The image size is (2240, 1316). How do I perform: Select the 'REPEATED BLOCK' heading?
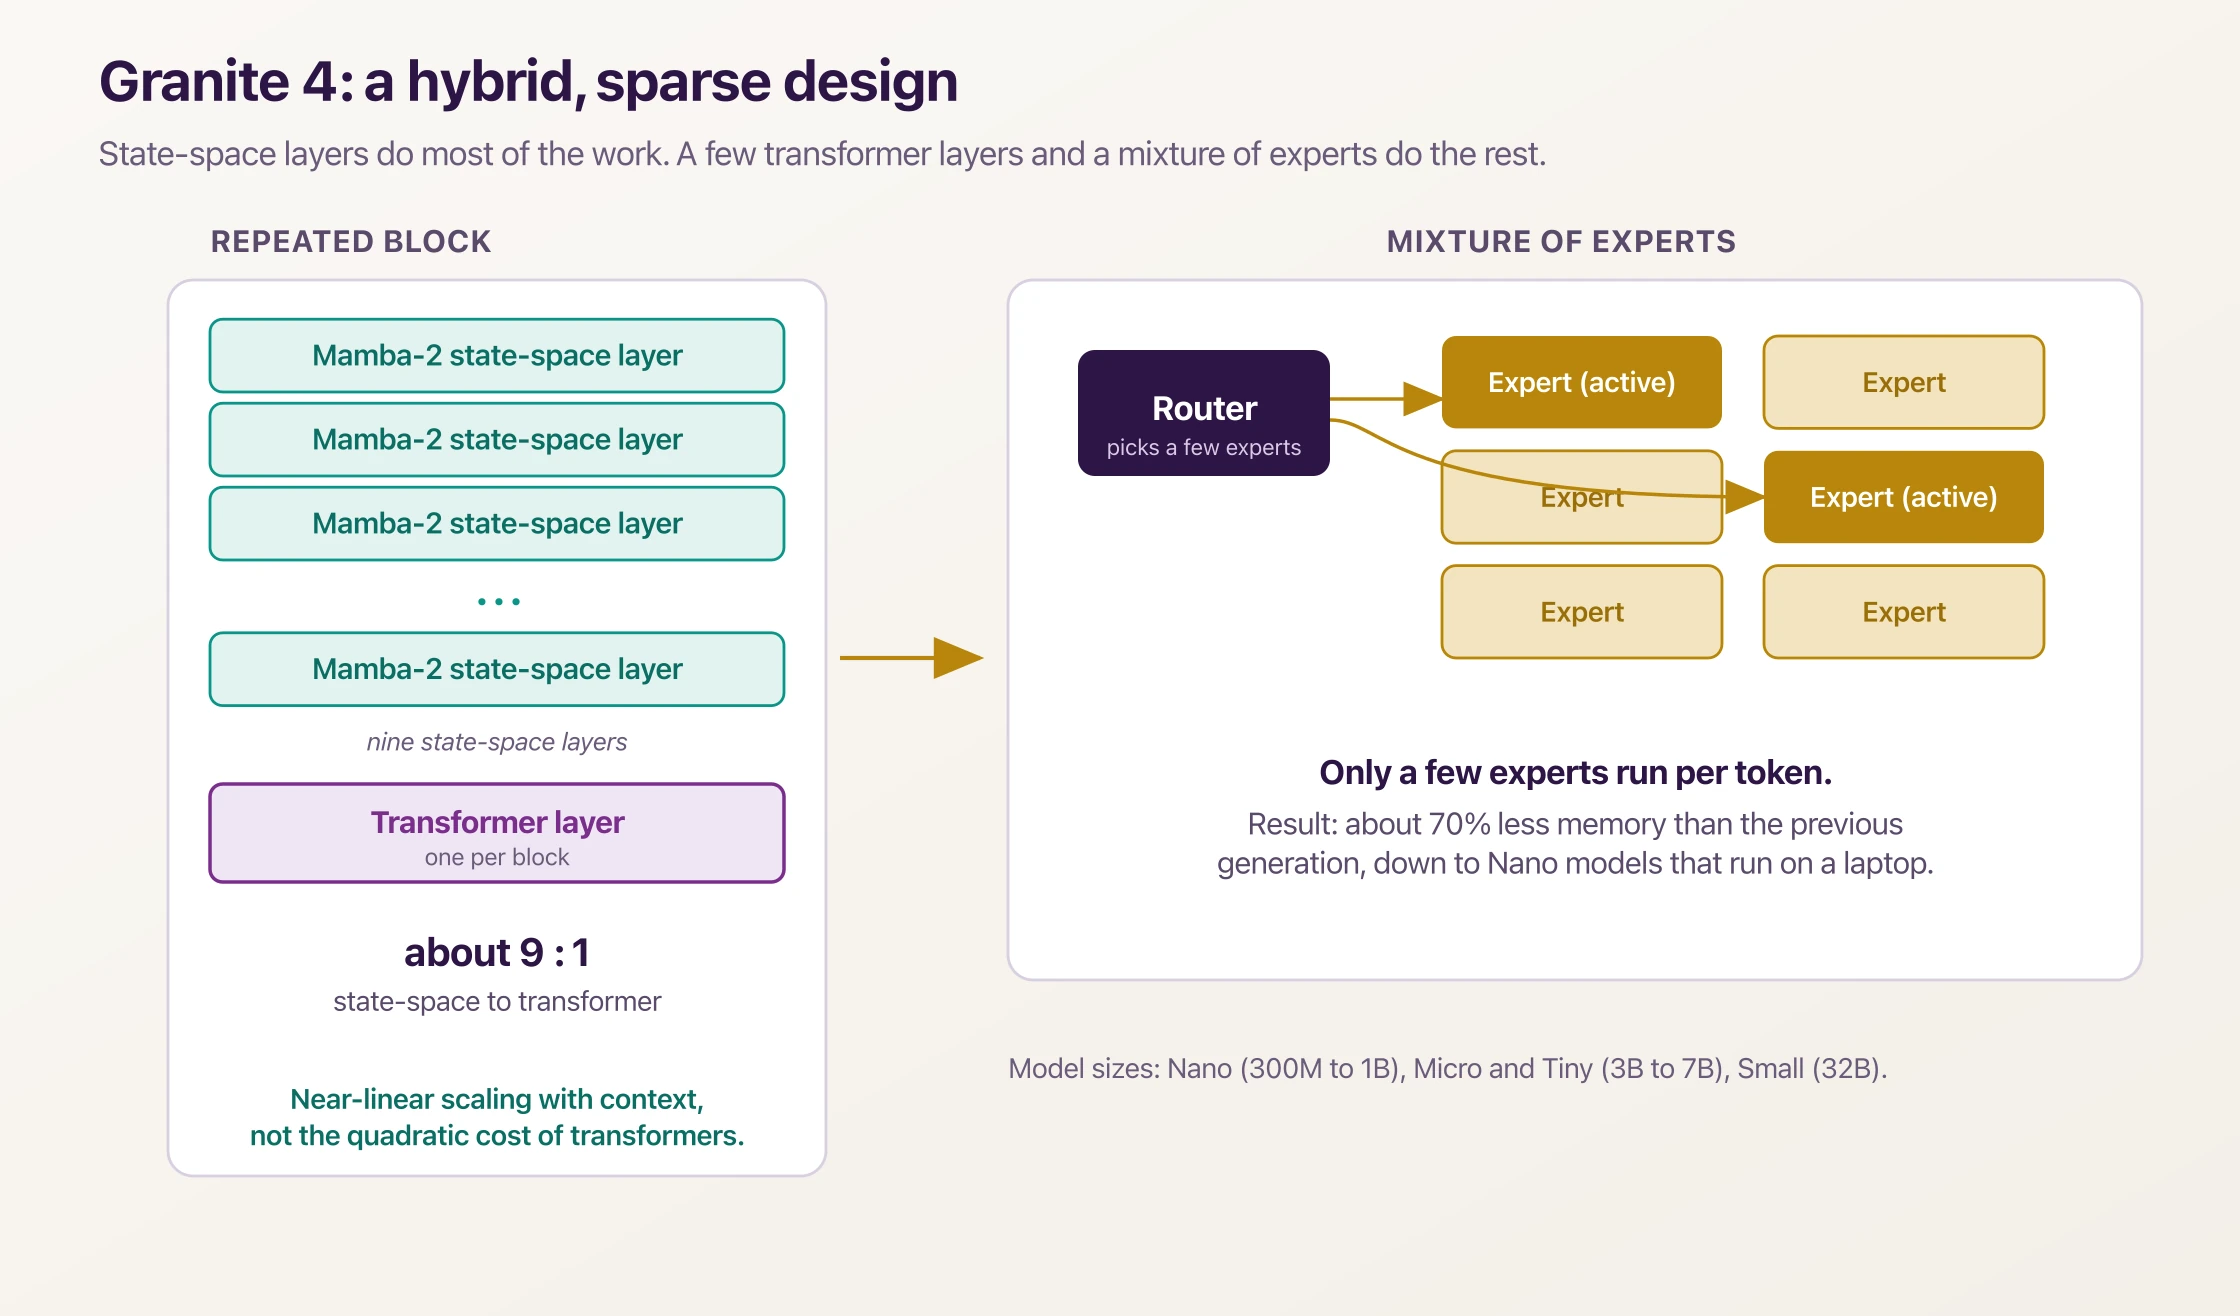pos(351,241)
